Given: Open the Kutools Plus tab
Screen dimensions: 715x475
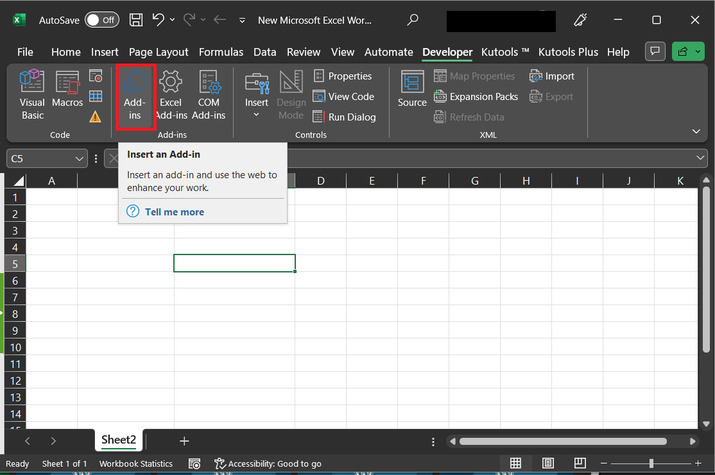Looking at the screenshot, I should click(569, 52).
